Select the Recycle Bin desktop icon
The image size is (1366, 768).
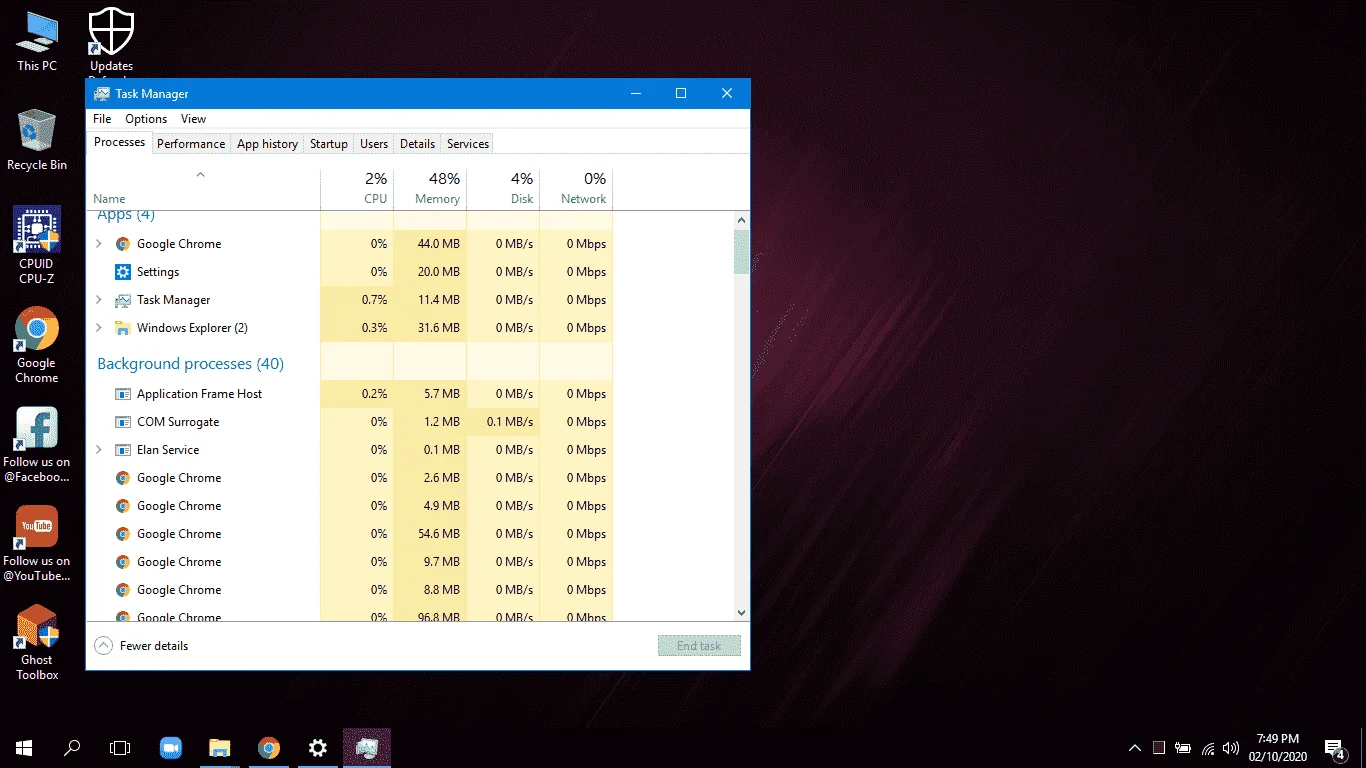37,141
